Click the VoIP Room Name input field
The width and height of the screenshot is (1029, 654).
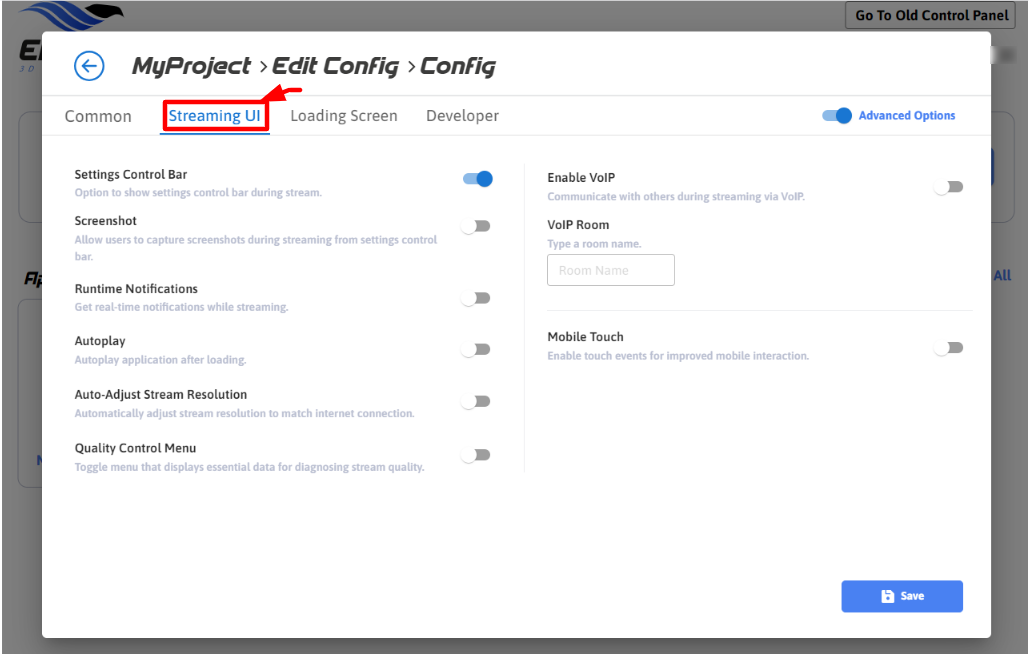coord(610,270)
